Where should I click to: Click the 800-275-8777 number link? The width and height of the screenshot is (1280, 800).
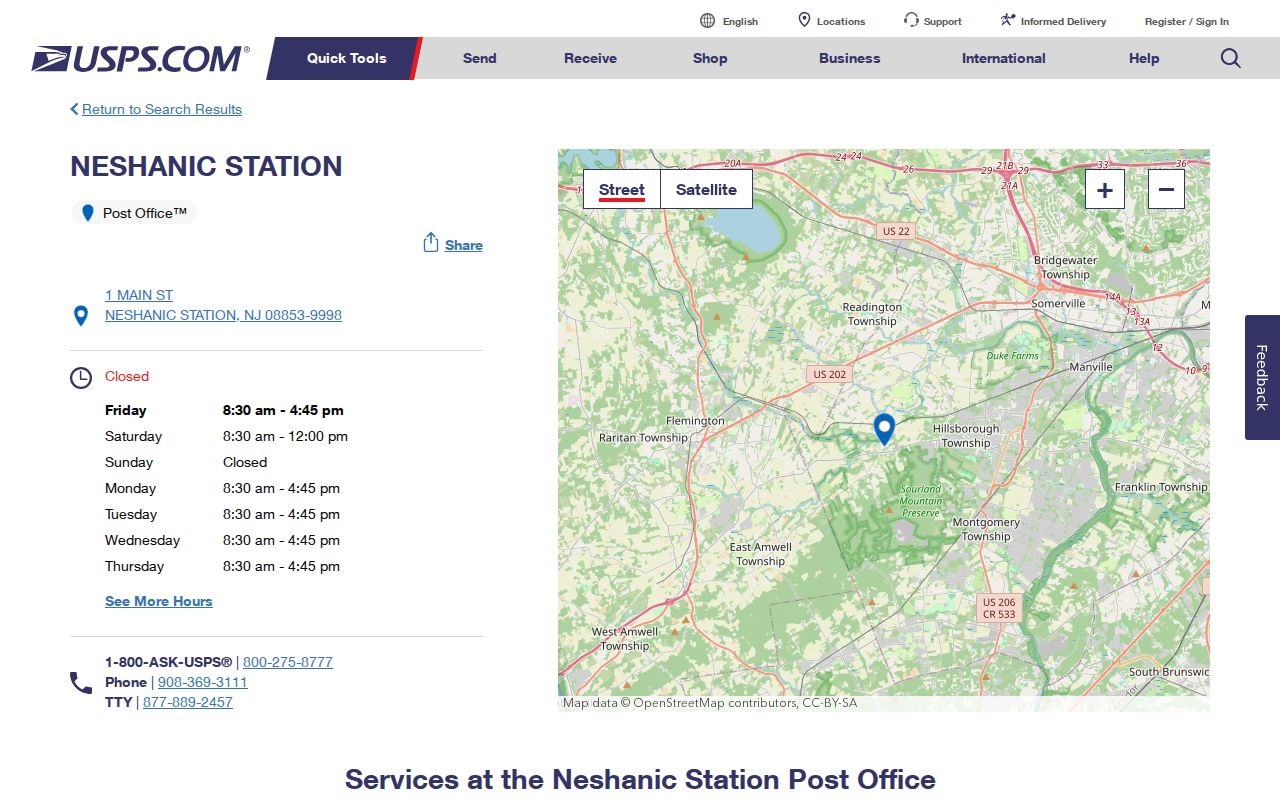[x=288, y=662]
